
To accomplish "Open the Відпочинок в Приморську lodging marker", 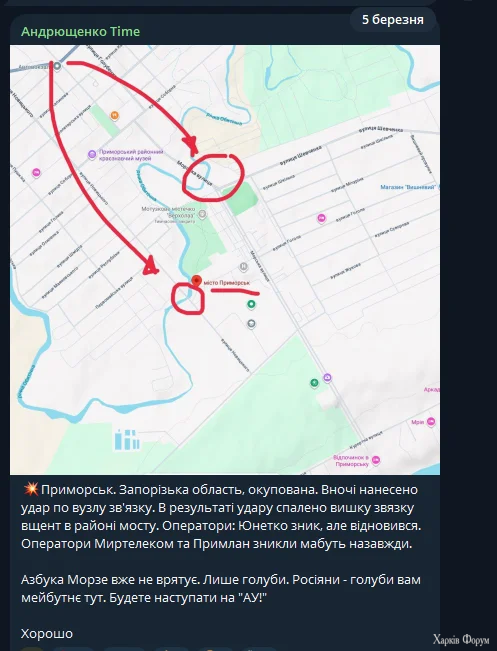I will [376, 460].
